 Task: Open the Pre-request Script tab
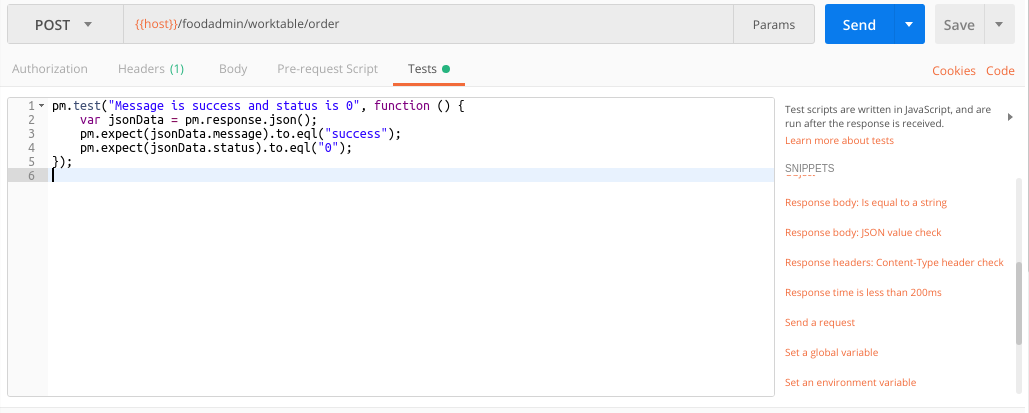327,69
